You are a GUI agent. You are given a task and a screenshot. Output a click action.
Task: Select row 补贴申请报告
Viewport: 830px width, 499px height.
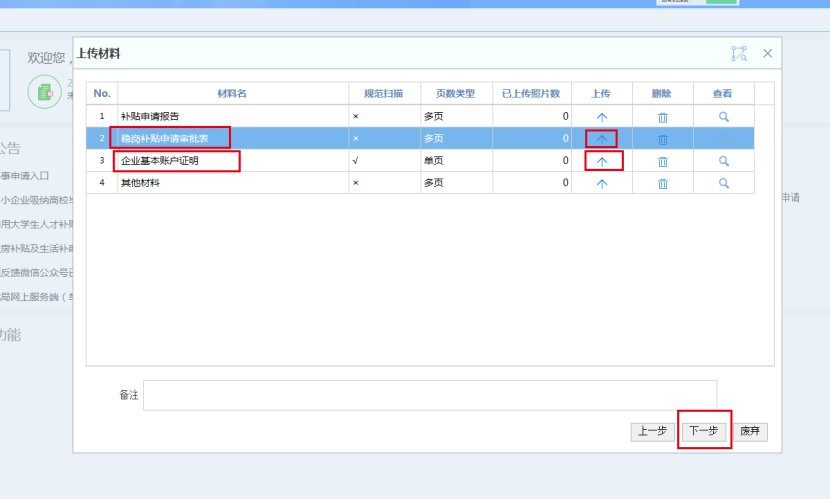[x=420, y=116]
